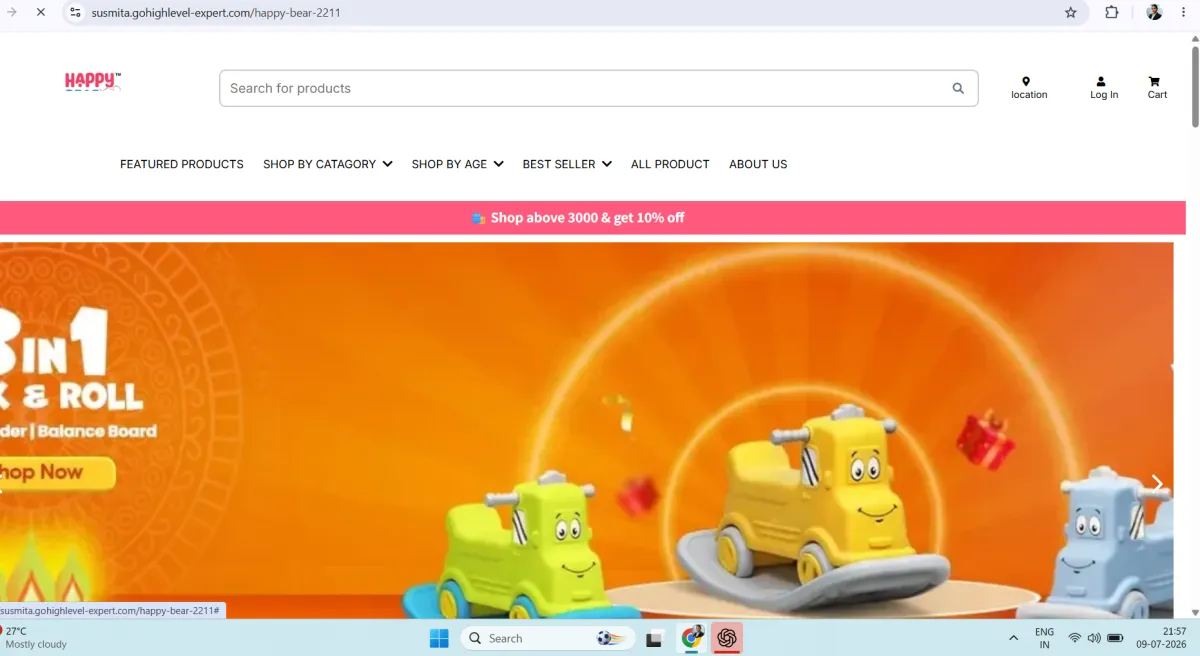This screenshot has width=1200, height=656.
Task: Go to About Us page
Action: 758,164
